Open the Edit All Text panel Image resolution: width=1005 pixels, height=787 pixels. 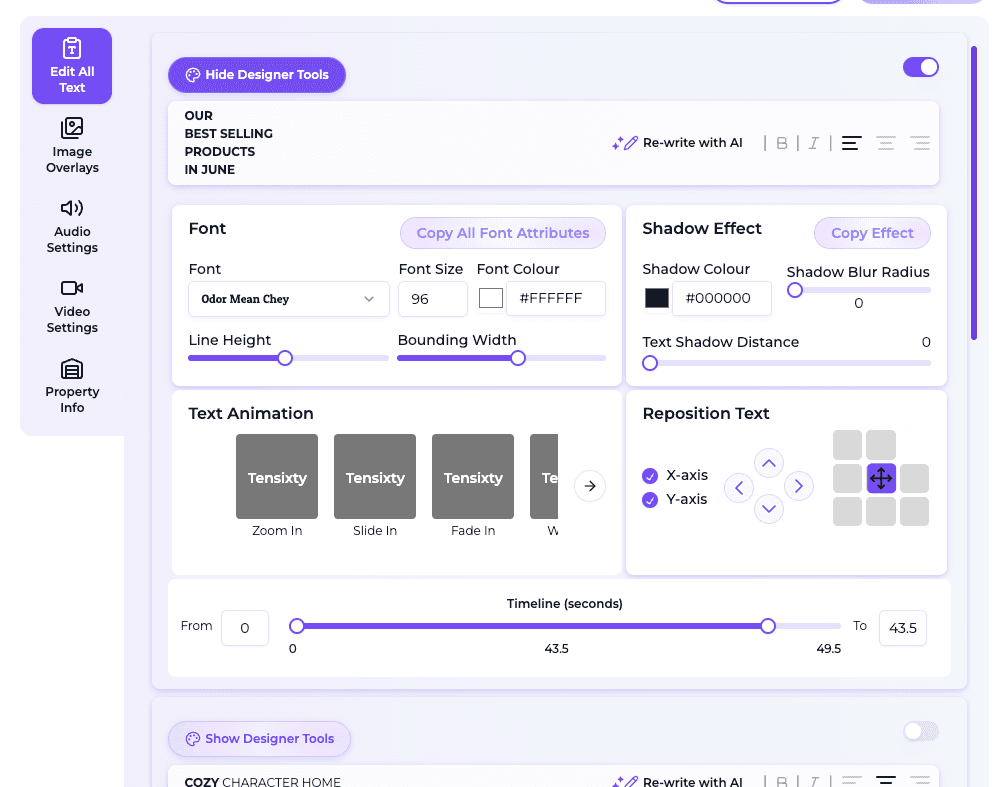click(x=72, y=66)
